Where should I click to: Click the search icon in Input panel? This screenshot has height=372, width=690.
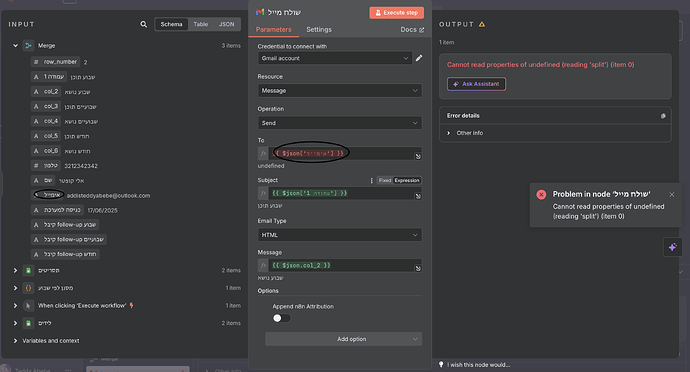pos(143,24)
